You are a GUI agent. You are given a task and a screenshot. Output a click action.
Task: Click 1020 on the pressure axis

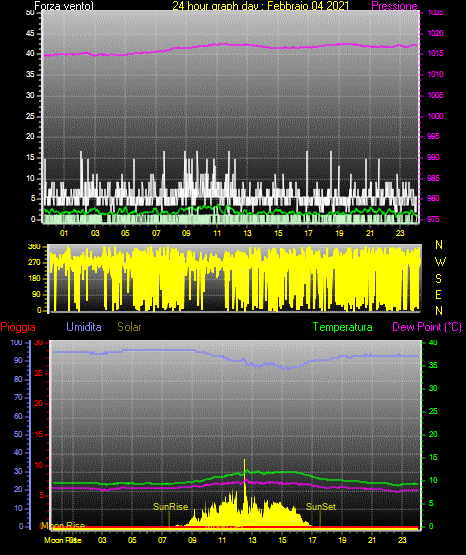(x=435, y=33)
